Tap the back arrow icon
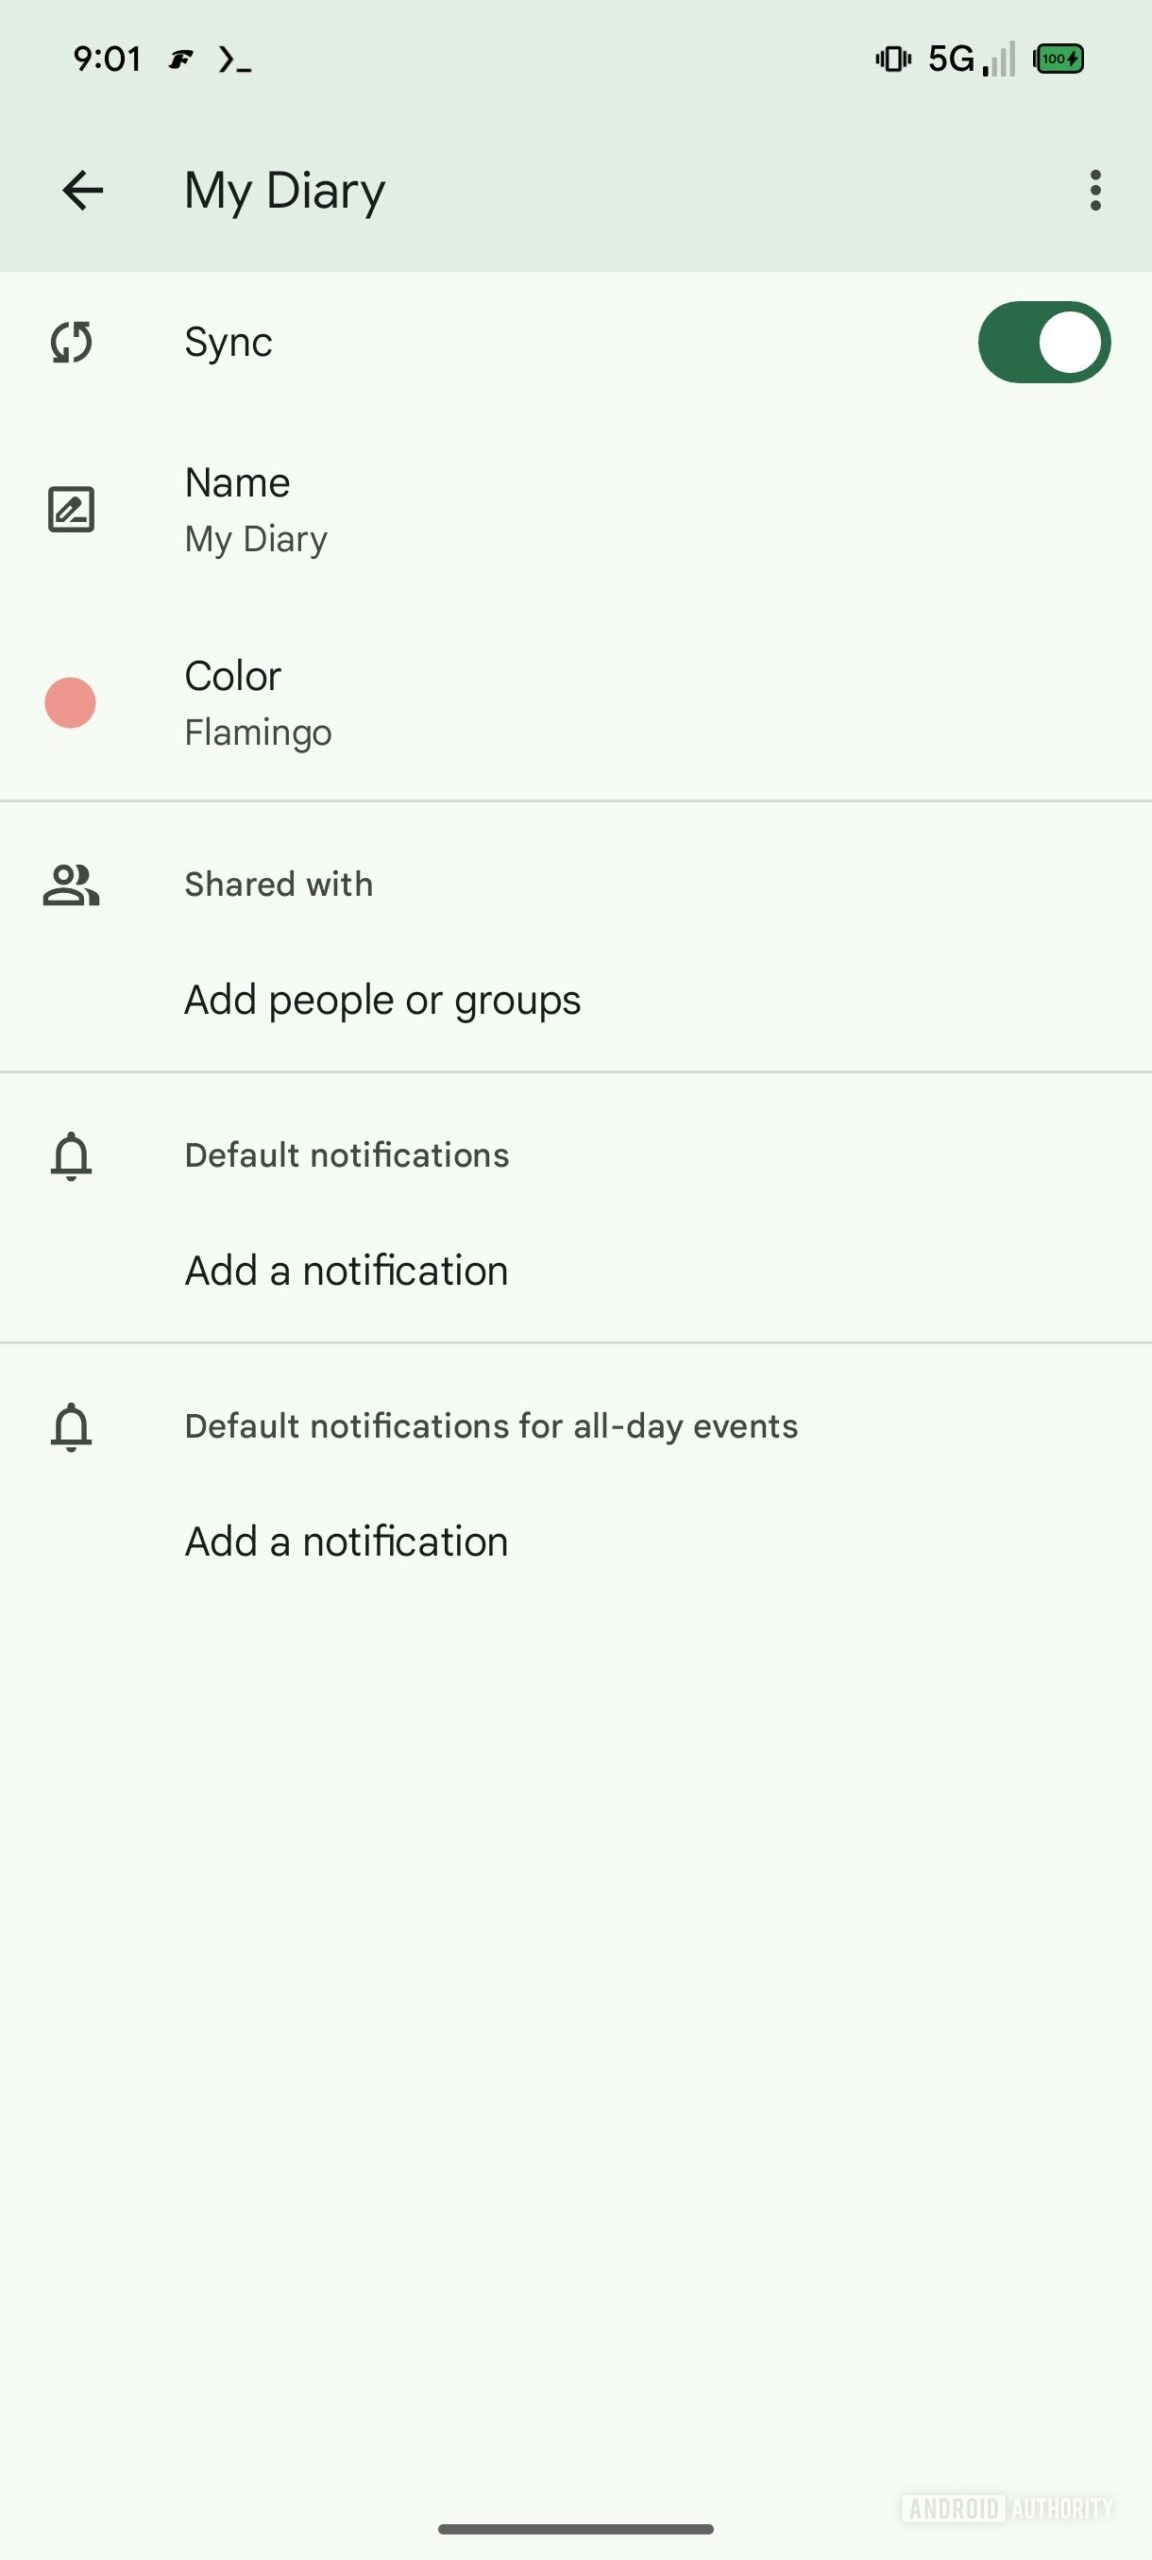This screenshot has width=1152, height=2560. tap(82, 190)
